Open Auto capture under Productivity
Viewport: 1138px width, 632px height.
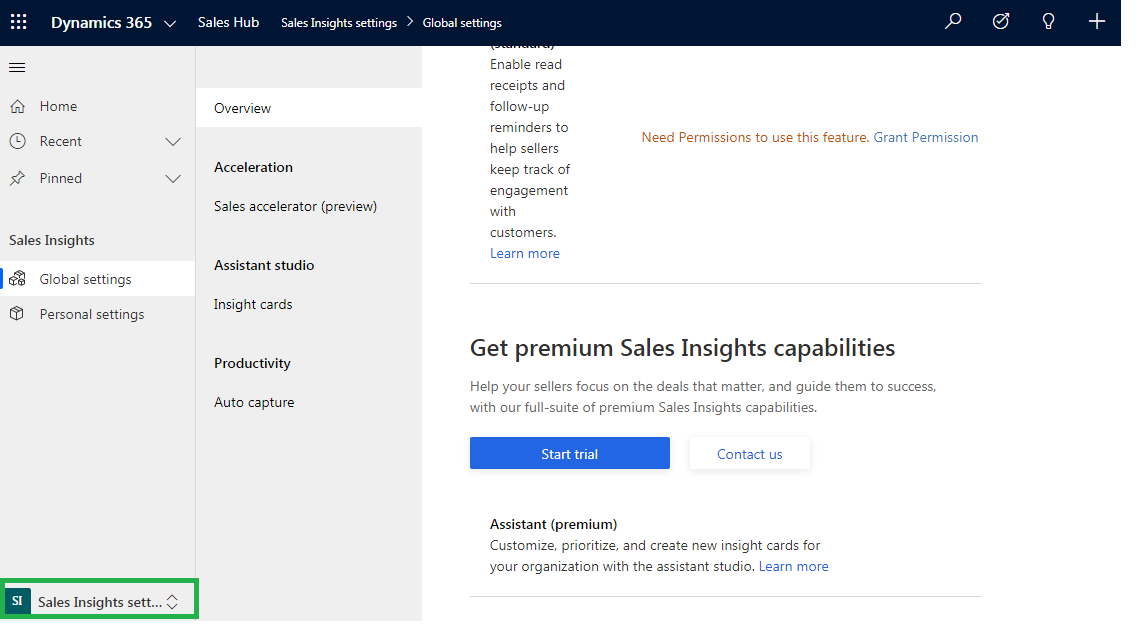click(254, 402)
